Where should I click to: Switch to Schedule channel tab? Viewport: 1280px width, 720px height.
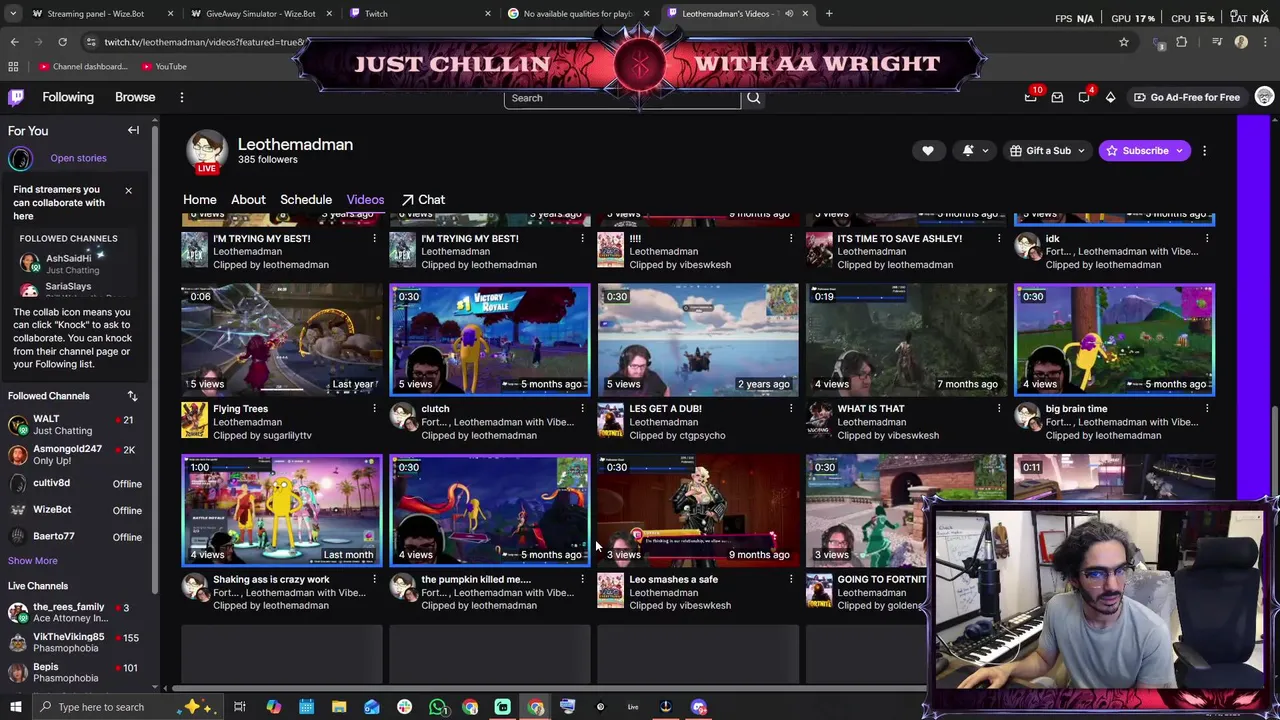[x=306, y=200]
